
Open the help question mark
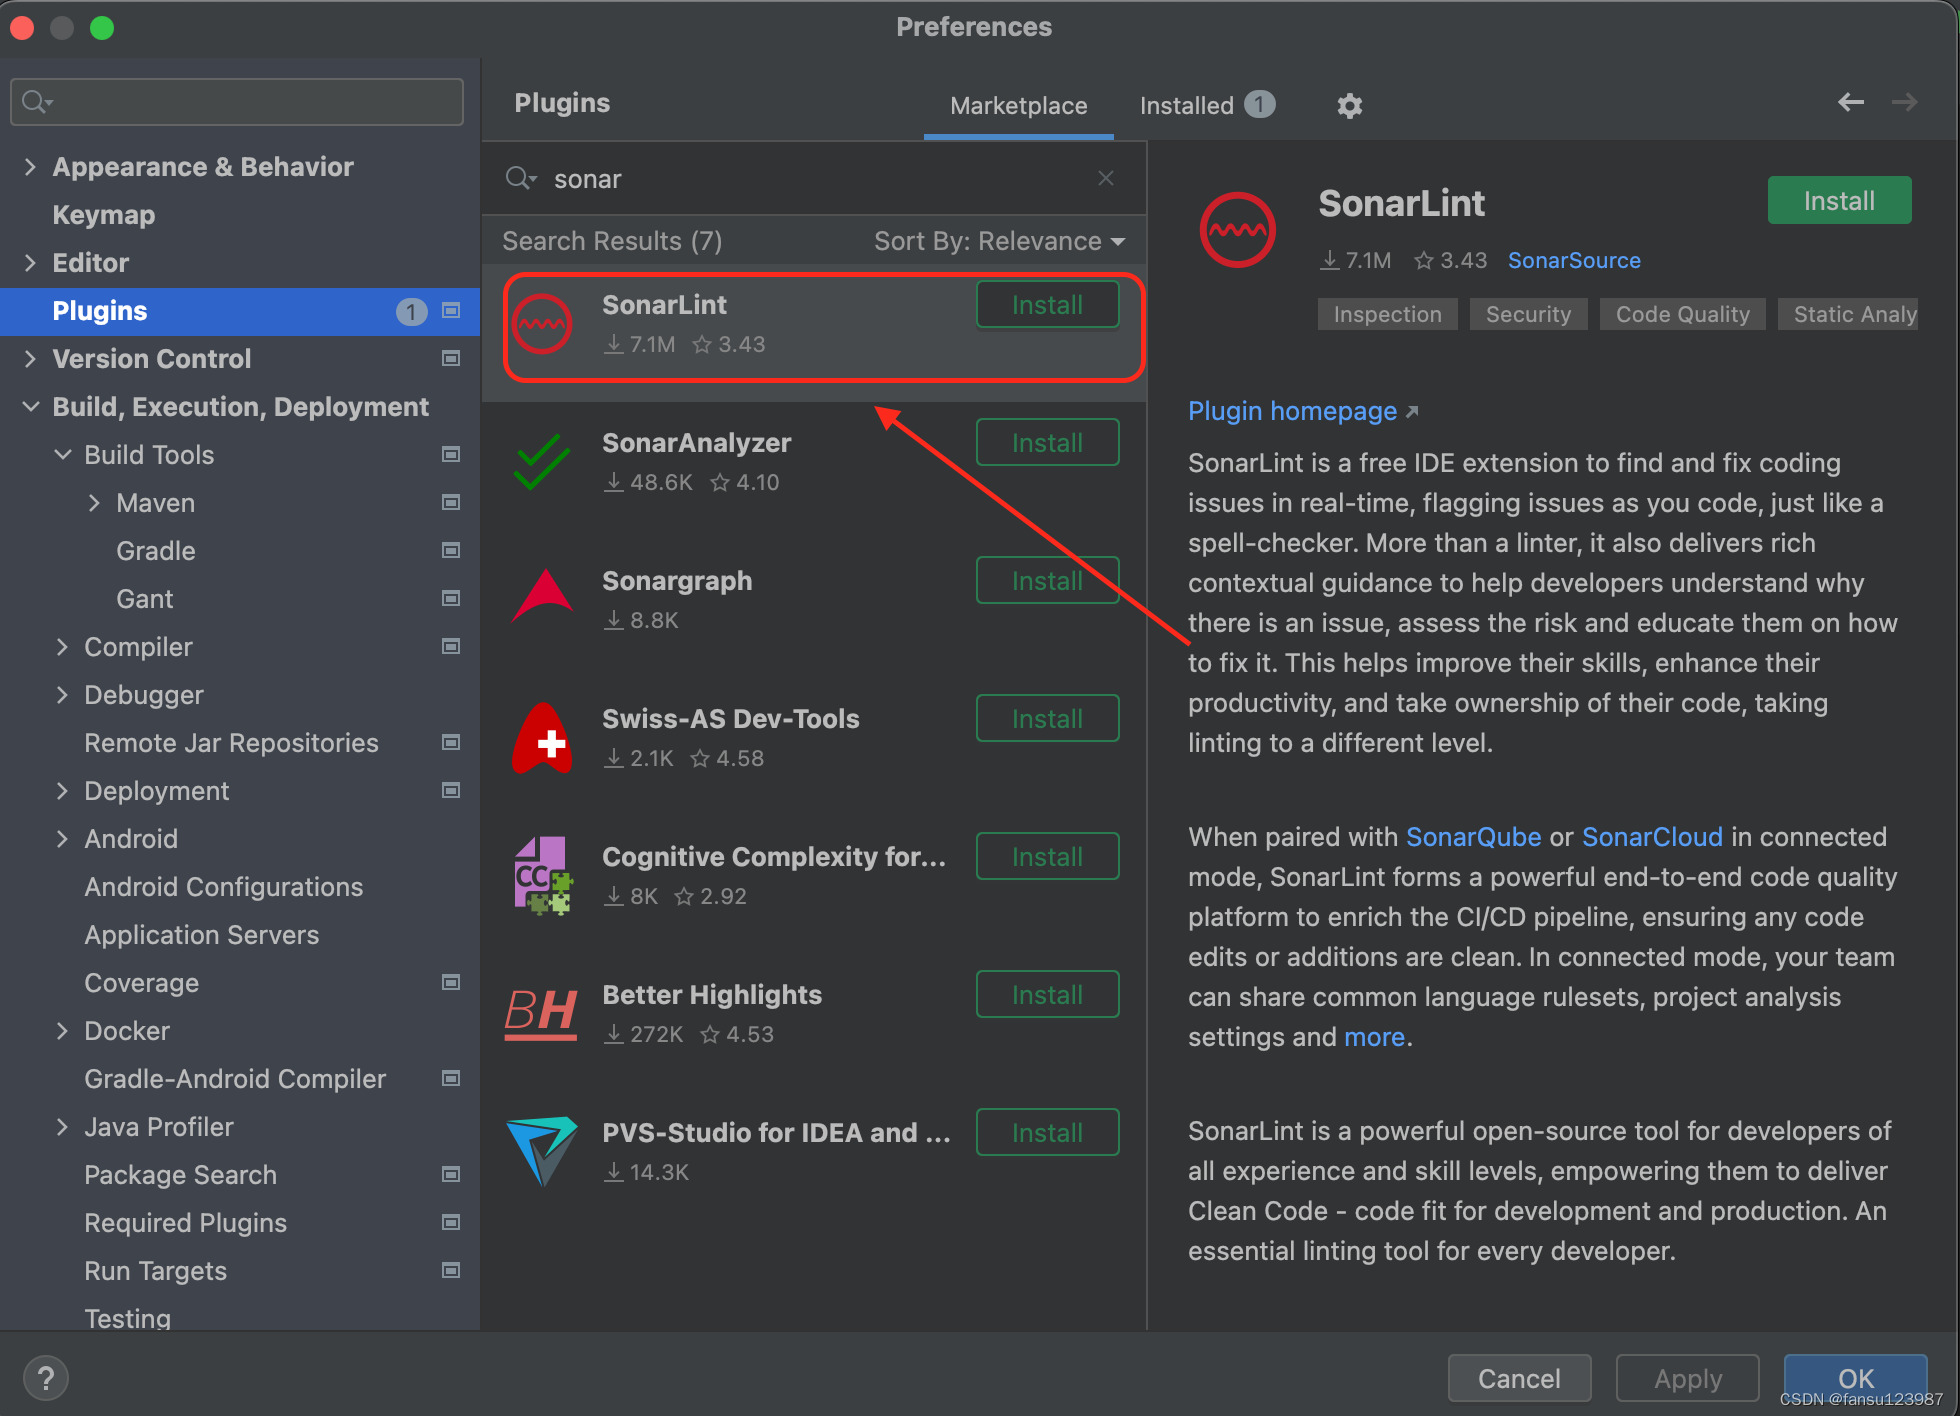point(46,1378)
